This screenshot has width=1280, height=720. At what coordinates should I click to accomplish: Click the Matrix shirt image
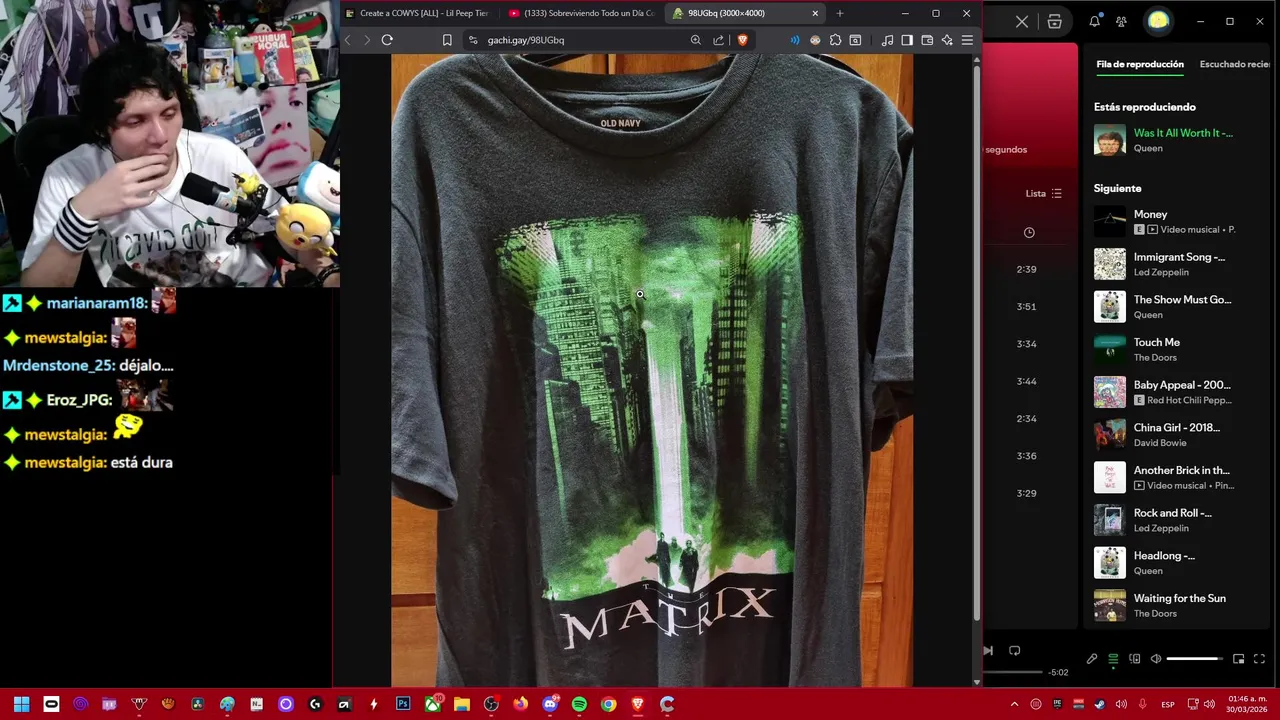pyautogui.click(x=652, y=370)
